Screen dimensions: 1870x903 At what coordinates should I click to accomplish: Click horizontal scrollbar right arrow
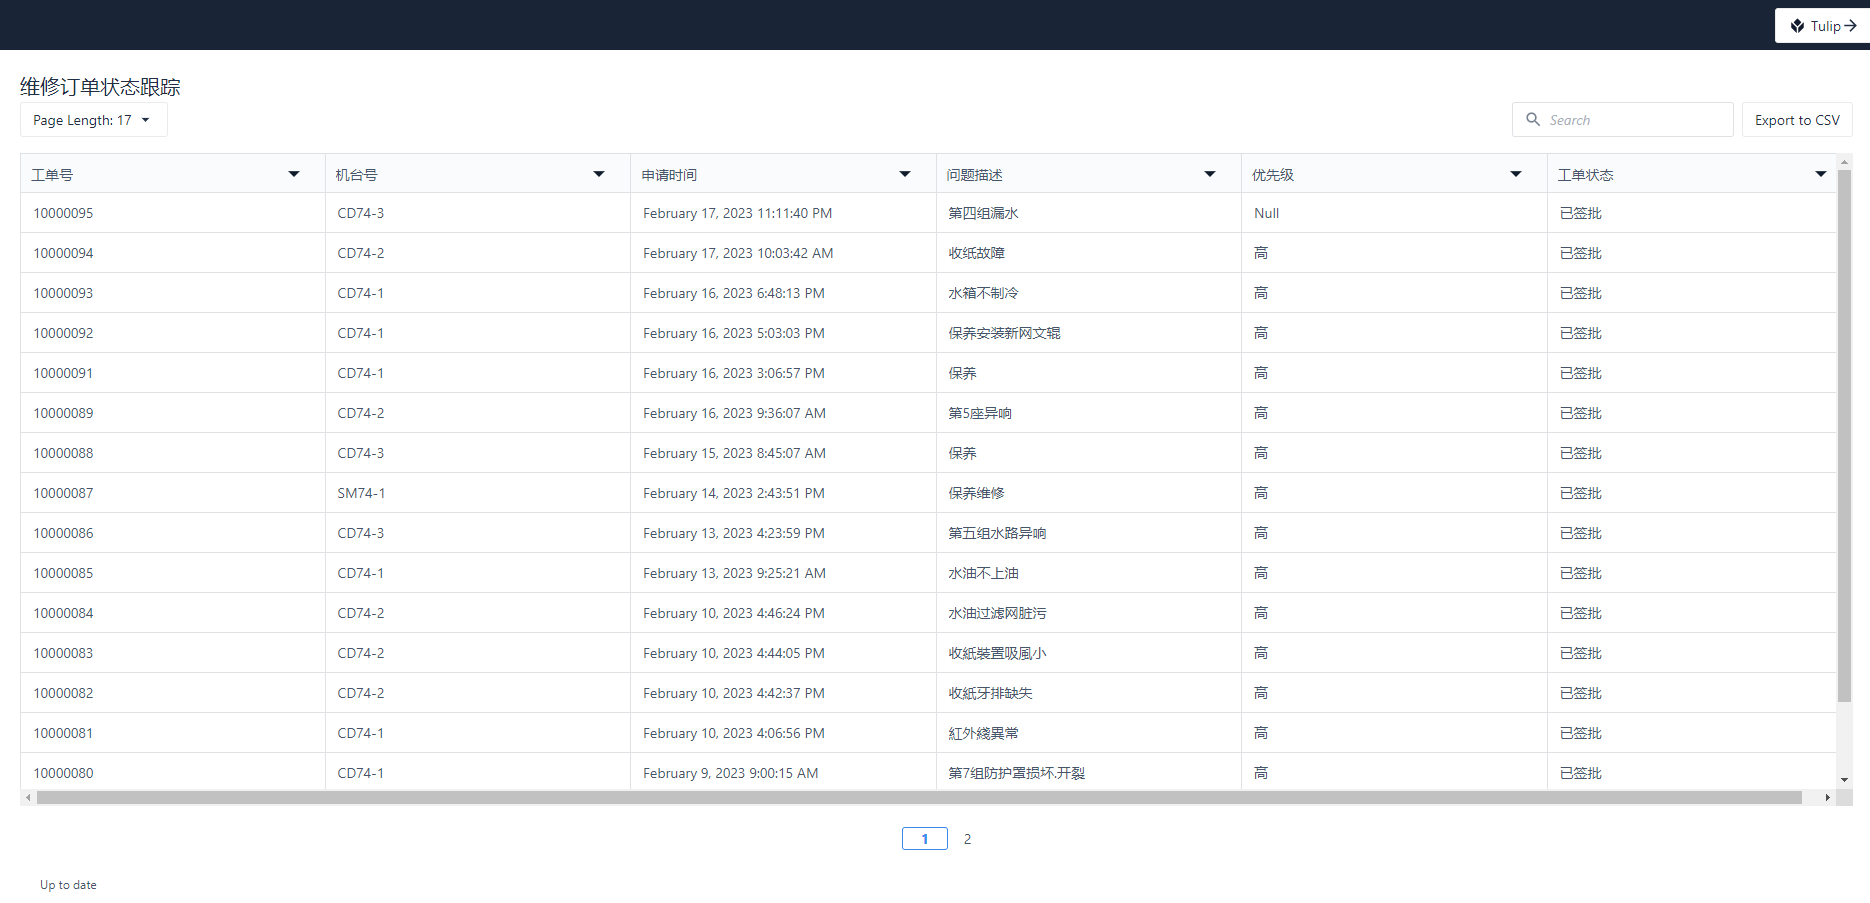[1828, 798]
